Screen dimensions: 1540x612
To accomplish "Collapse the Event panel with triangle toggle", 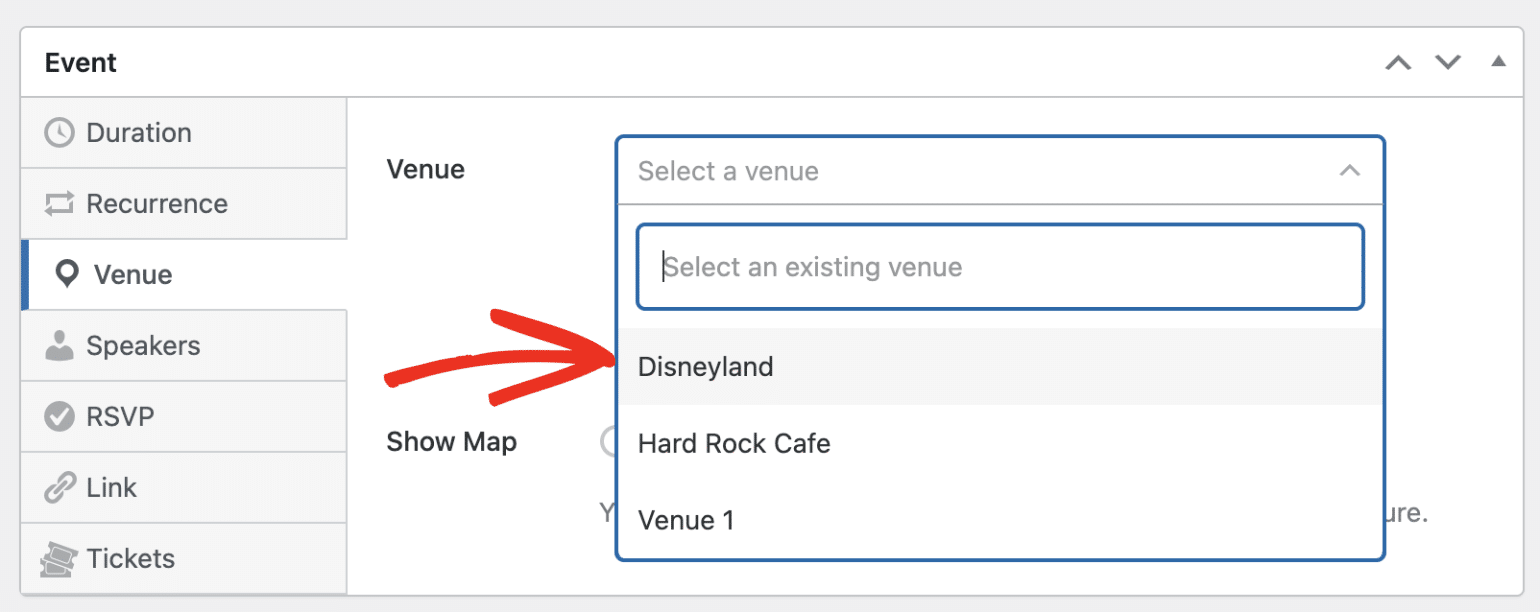I will pyautogui.click(x=1498, y=62).
